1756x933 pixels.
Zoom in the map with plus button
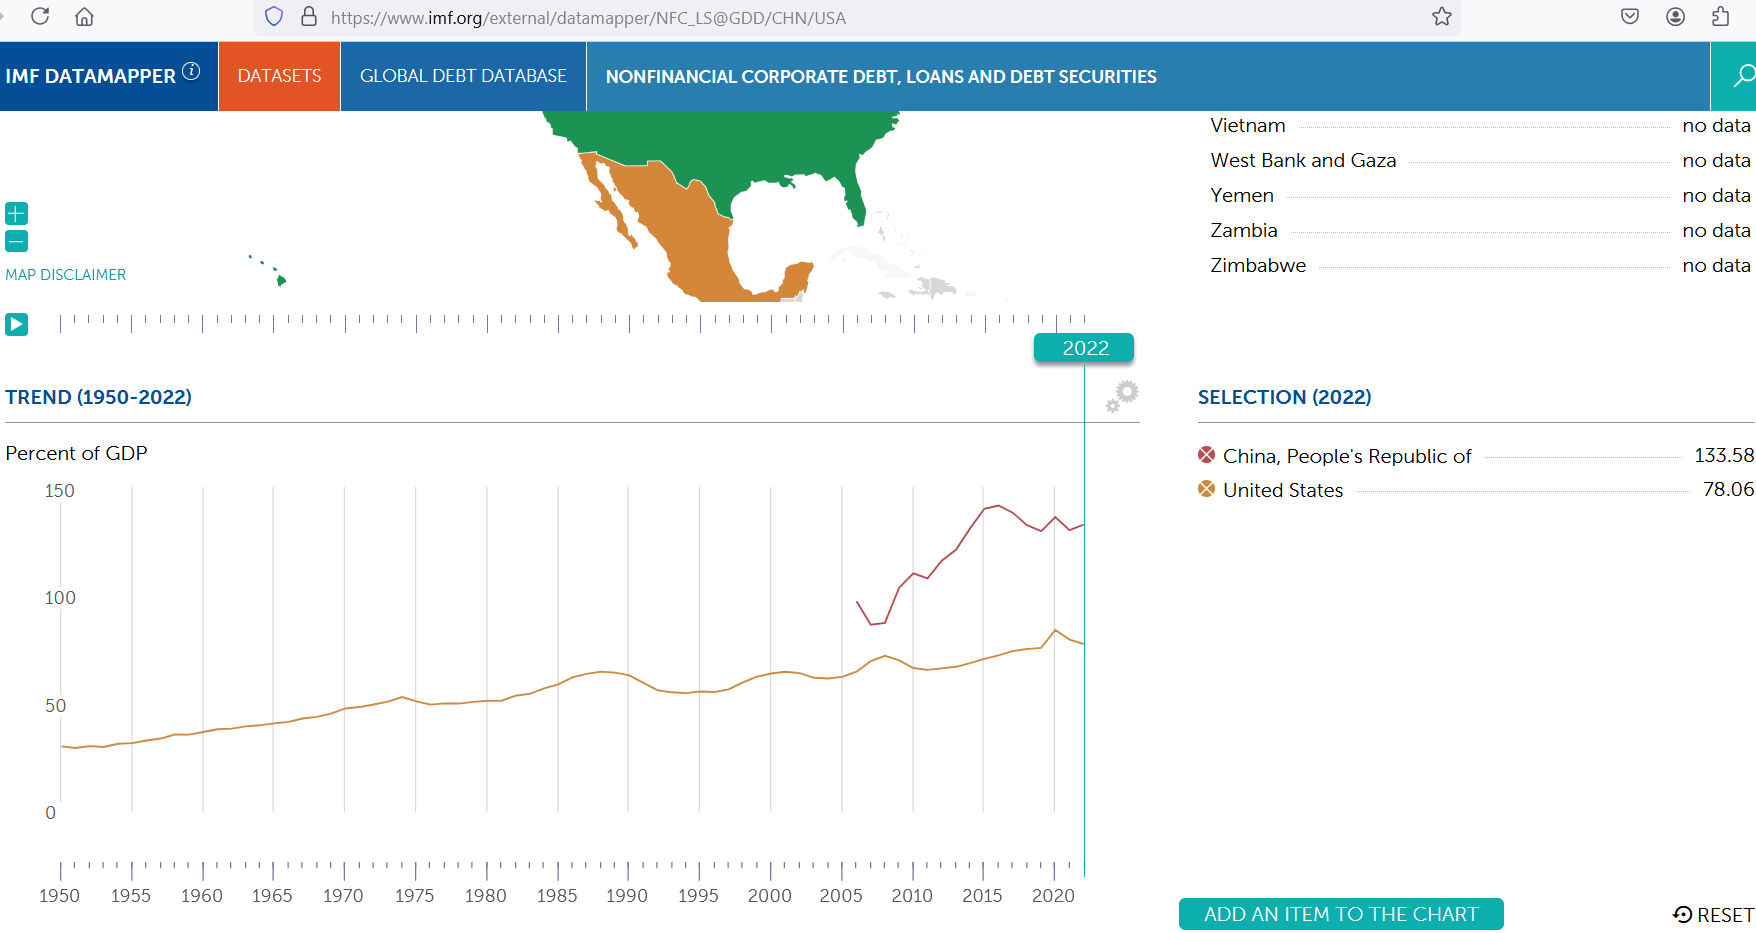(17, 213)
